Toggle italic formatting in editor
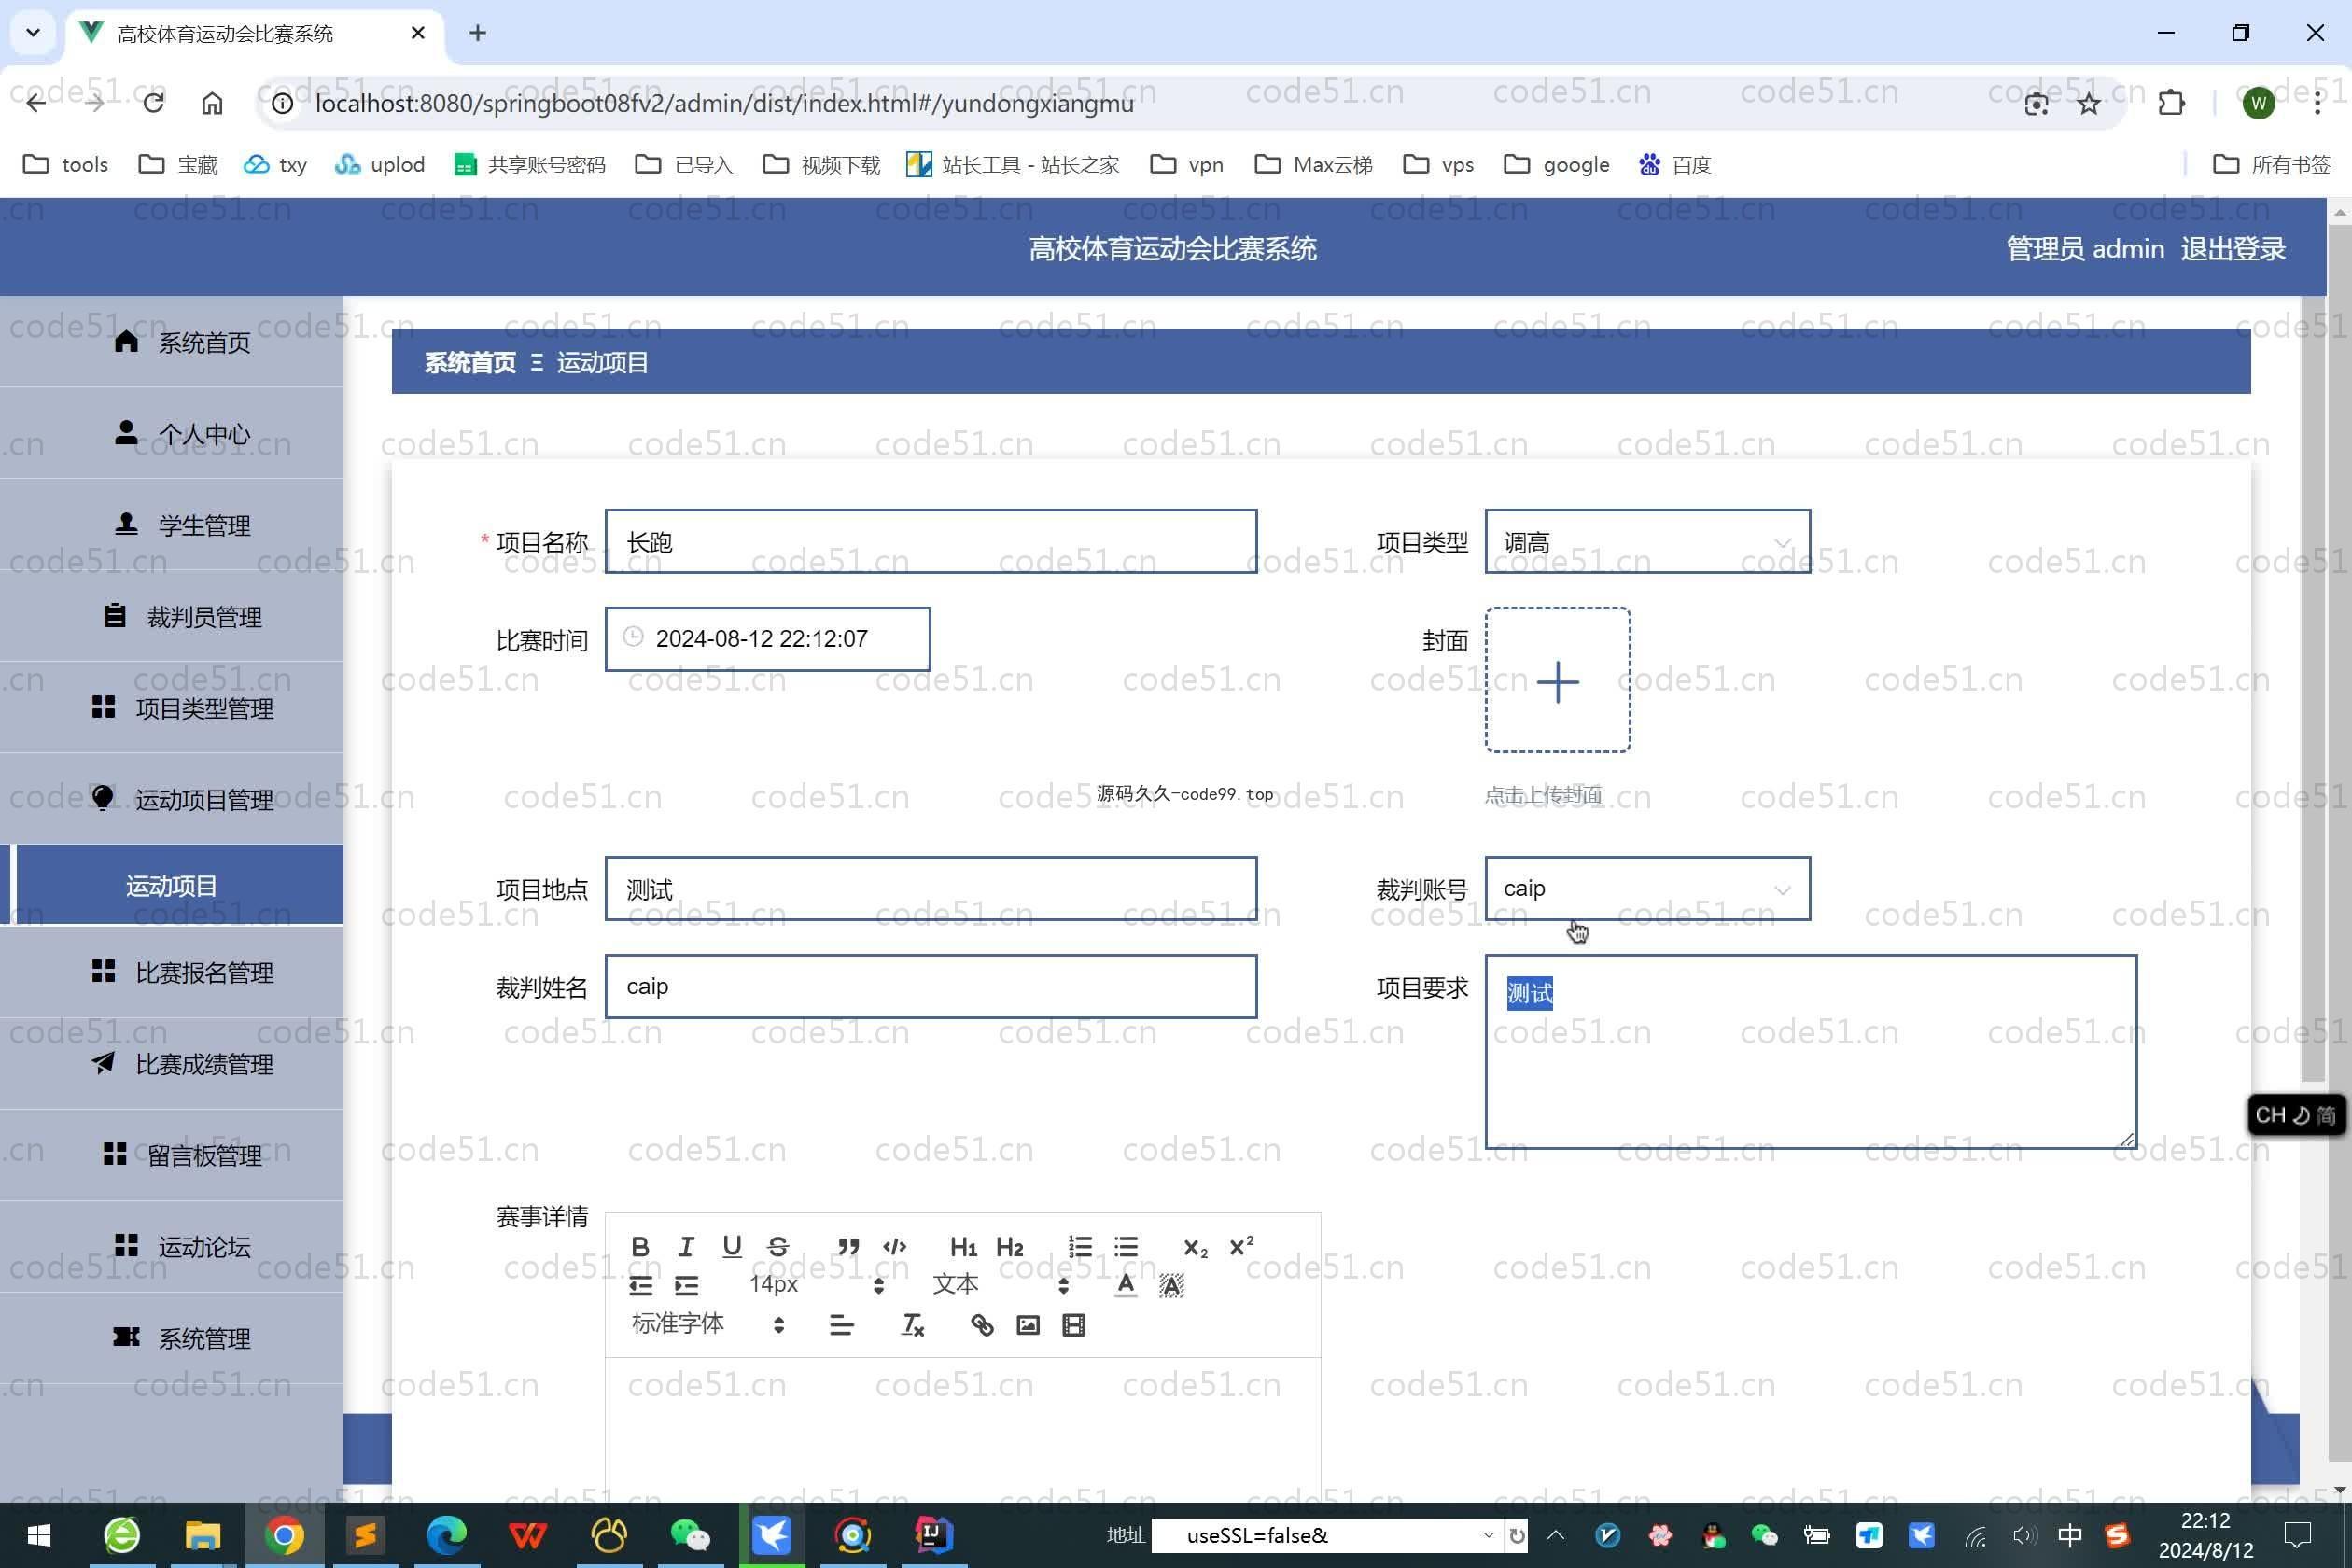2352x1568 pixels. (x=686, y=1247)
